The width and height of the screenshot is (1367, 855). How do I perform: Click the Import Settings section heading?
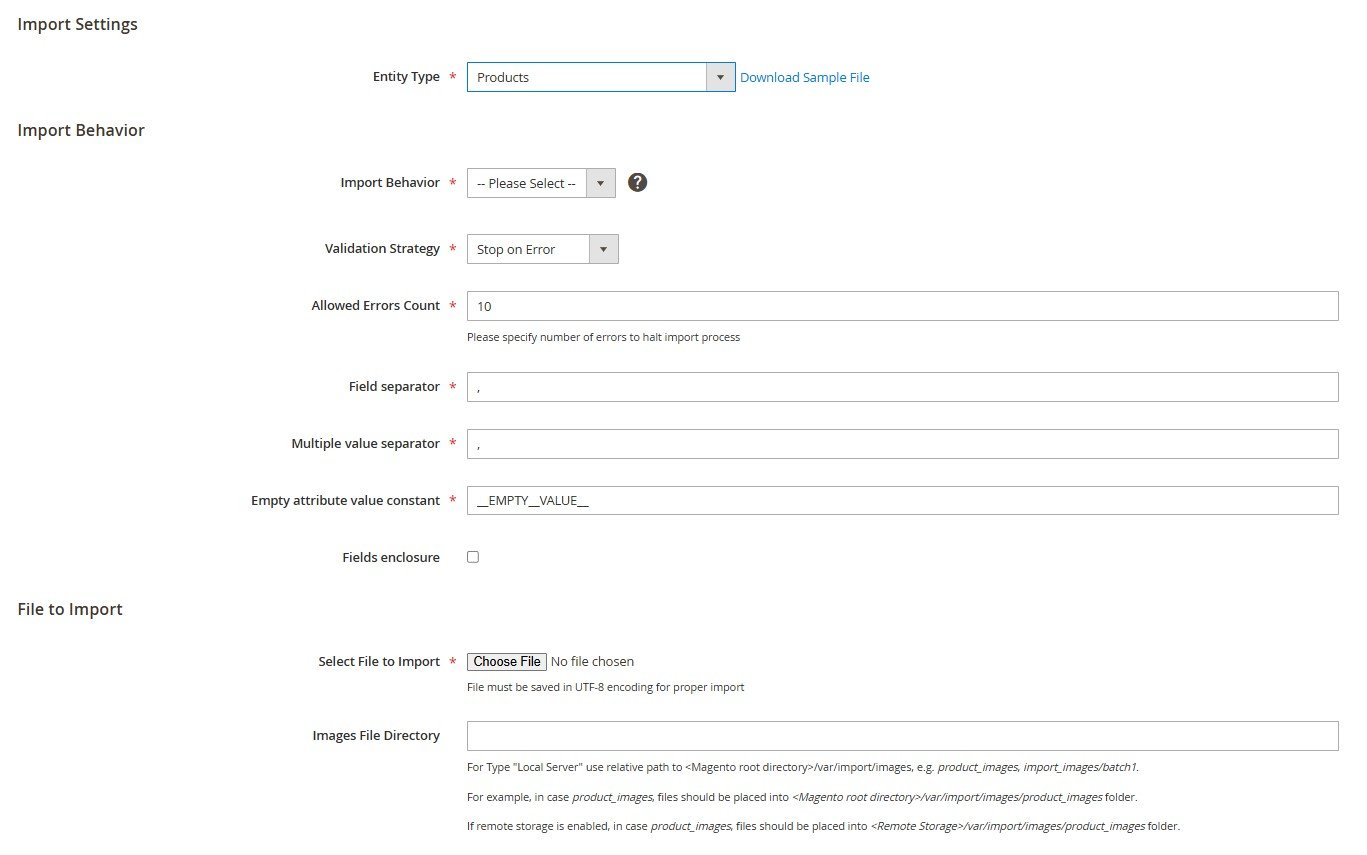point(78,24)
